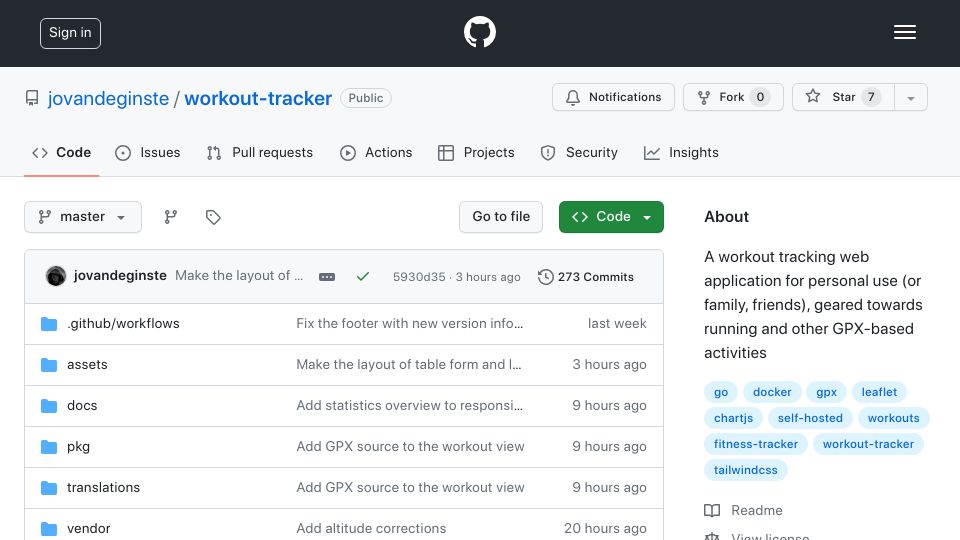Open the hamburger navigation menu
The width and height of the screenshot is (960, 540).
(904, 32)
